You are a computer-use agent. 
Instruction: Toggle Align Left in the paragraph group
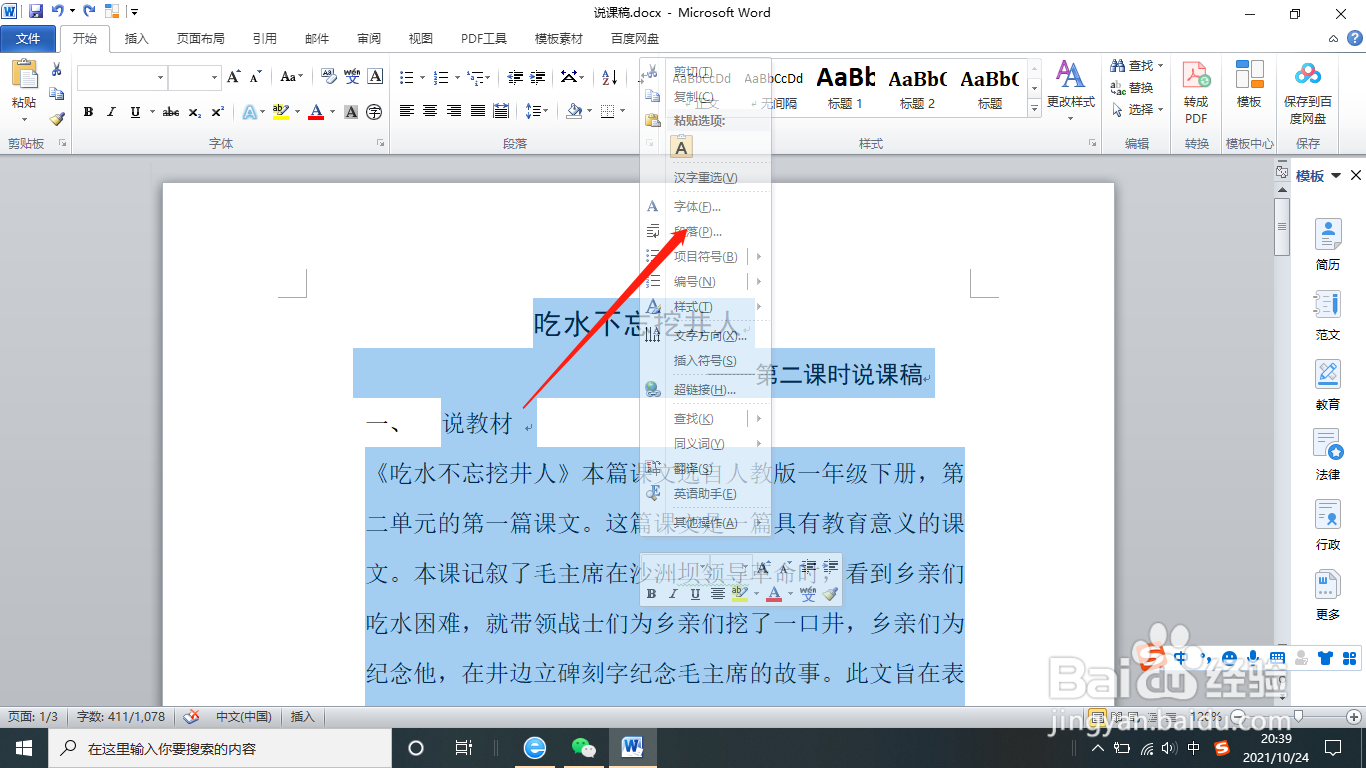[407, 111]
